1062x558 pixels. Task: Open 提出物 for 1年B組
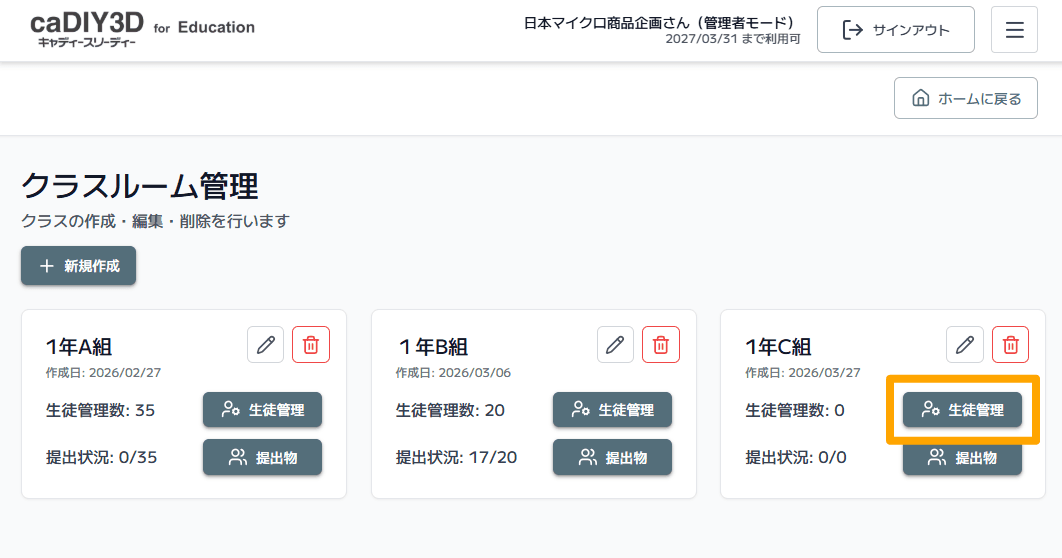click(612, 457)
